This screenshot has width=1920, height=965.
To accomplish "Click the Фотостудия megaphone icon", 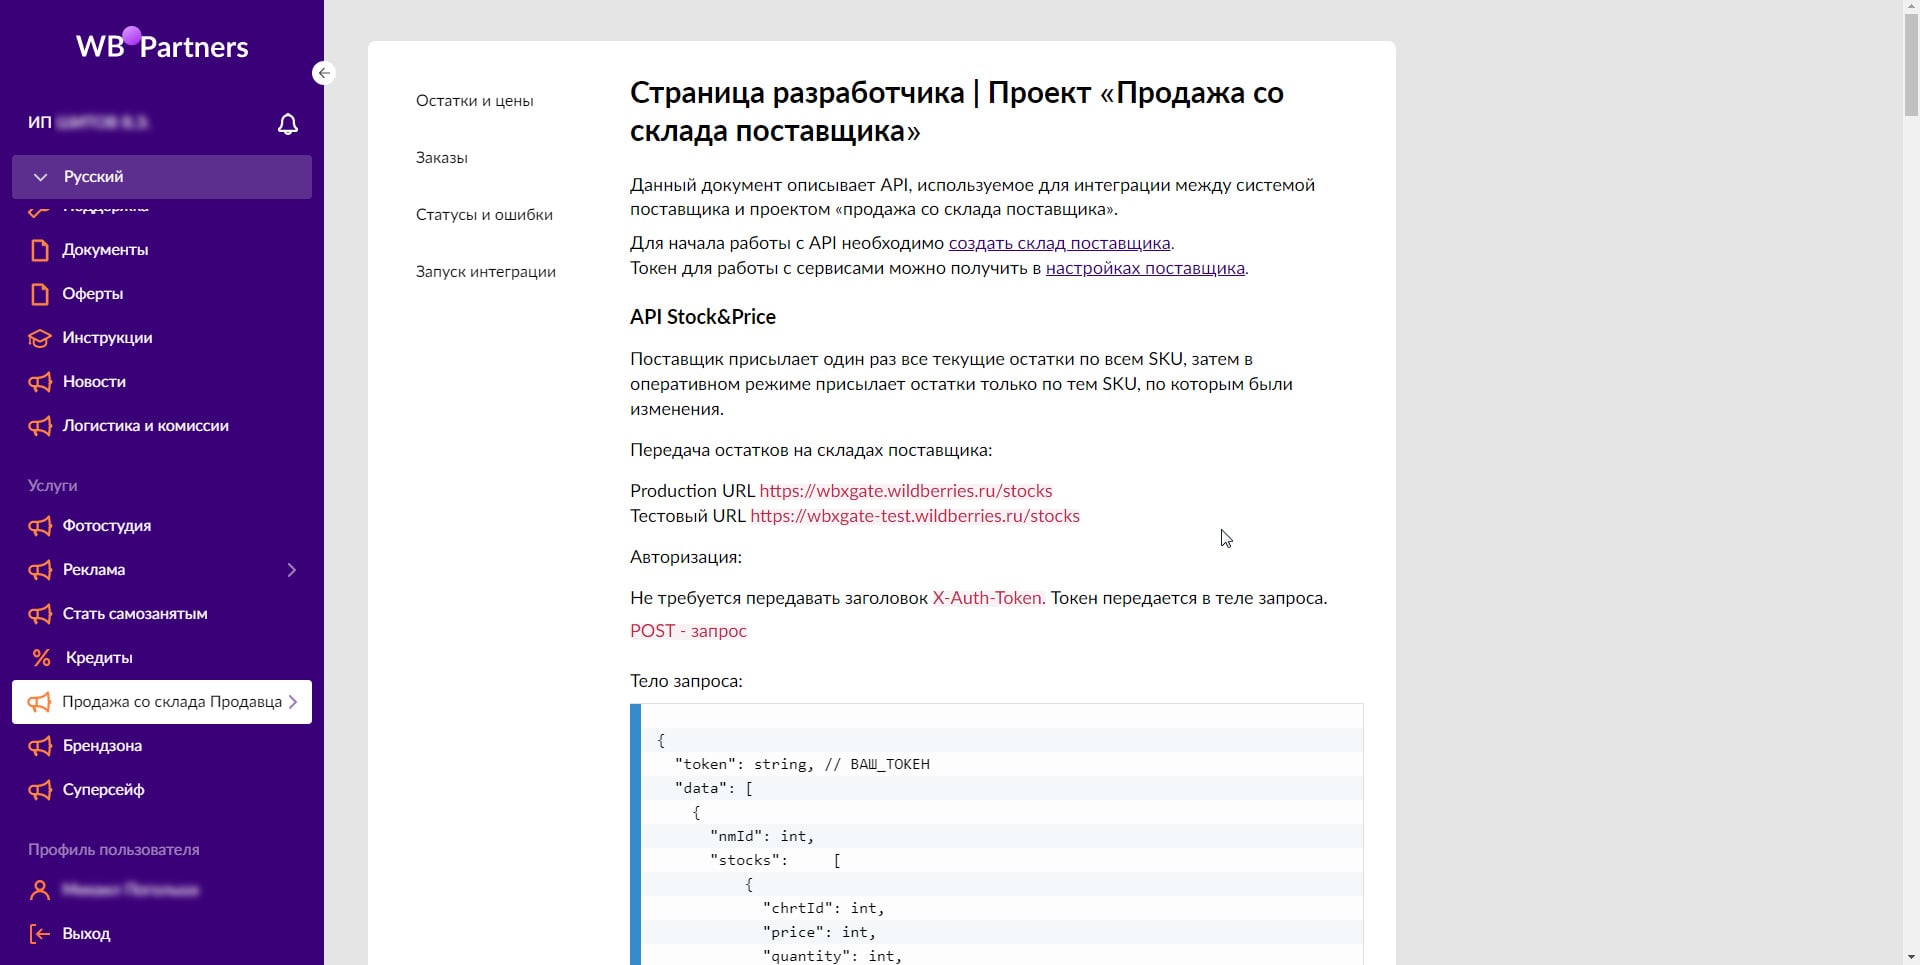I will pyautogui.click(x=40, y=526).
